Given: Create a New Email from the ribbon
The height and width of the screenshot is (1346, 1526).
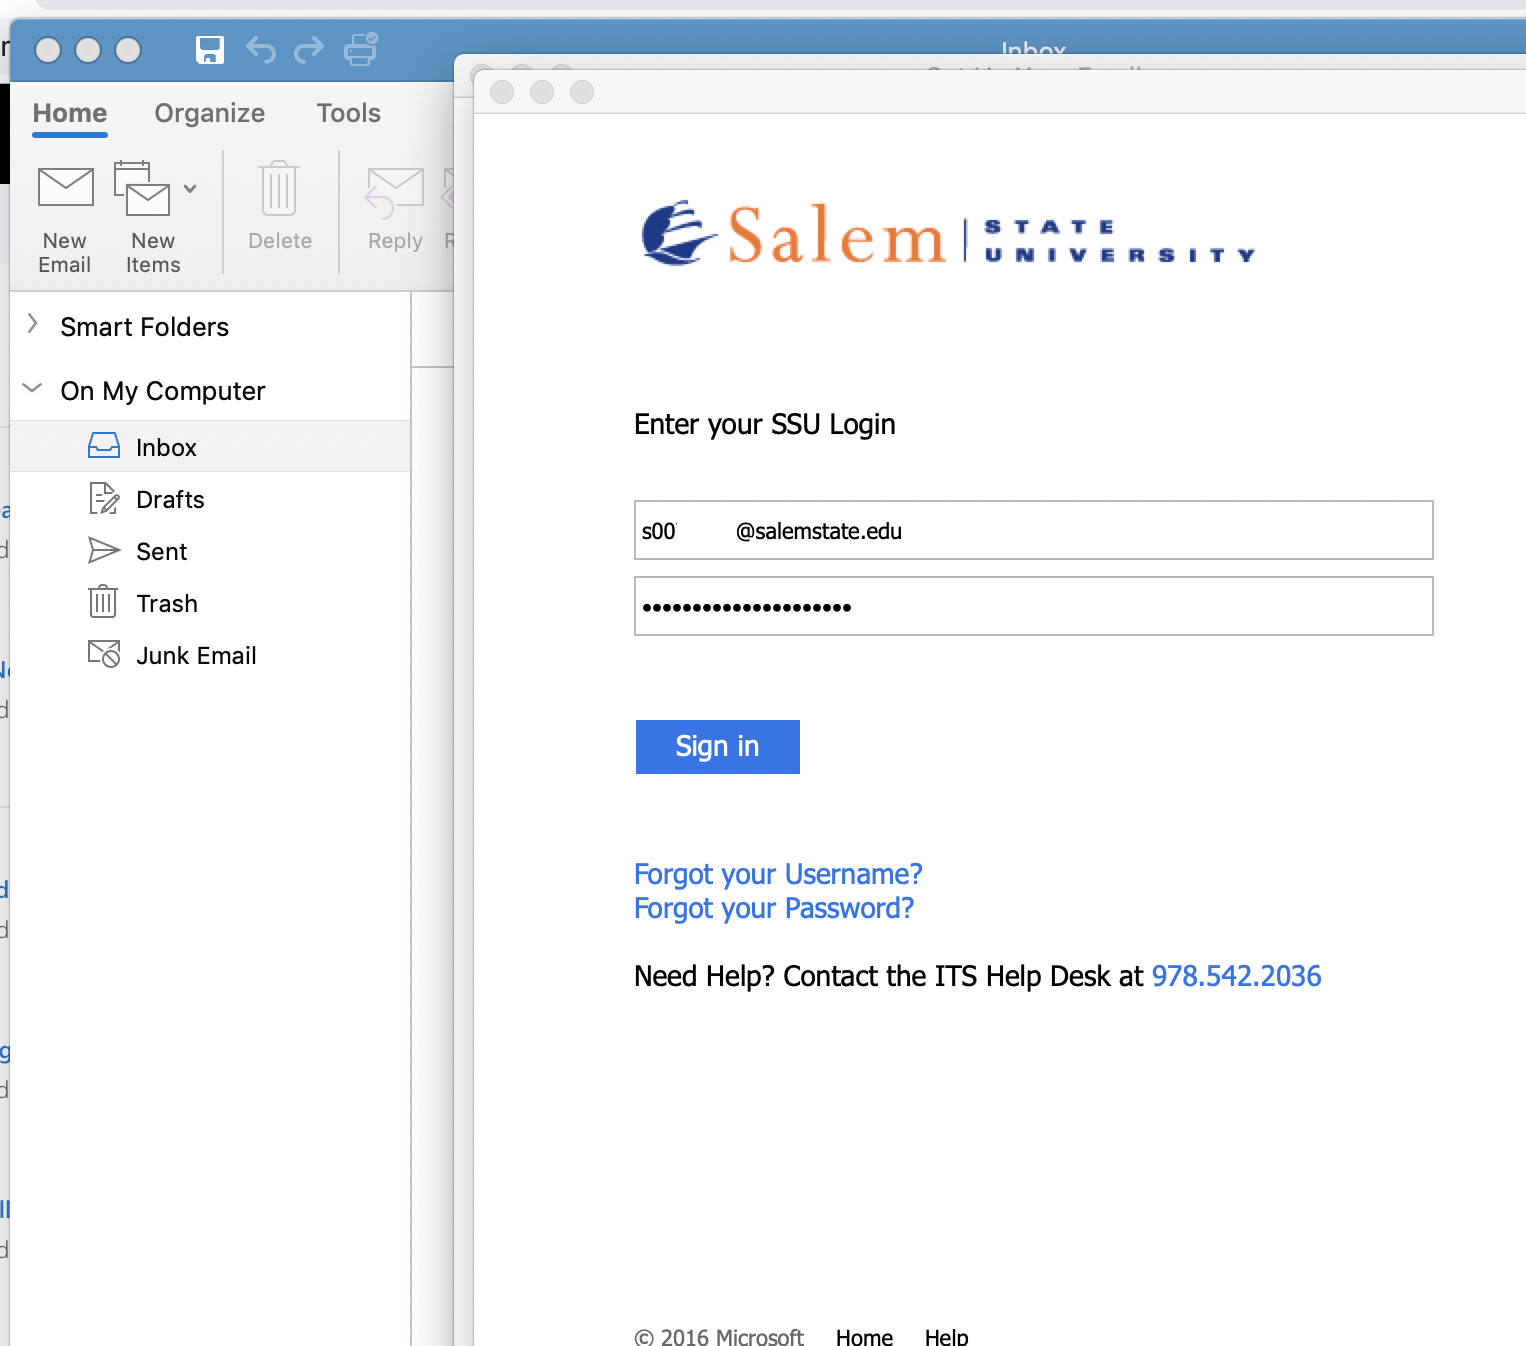Looking at the screenshot, I should [65, 219].
